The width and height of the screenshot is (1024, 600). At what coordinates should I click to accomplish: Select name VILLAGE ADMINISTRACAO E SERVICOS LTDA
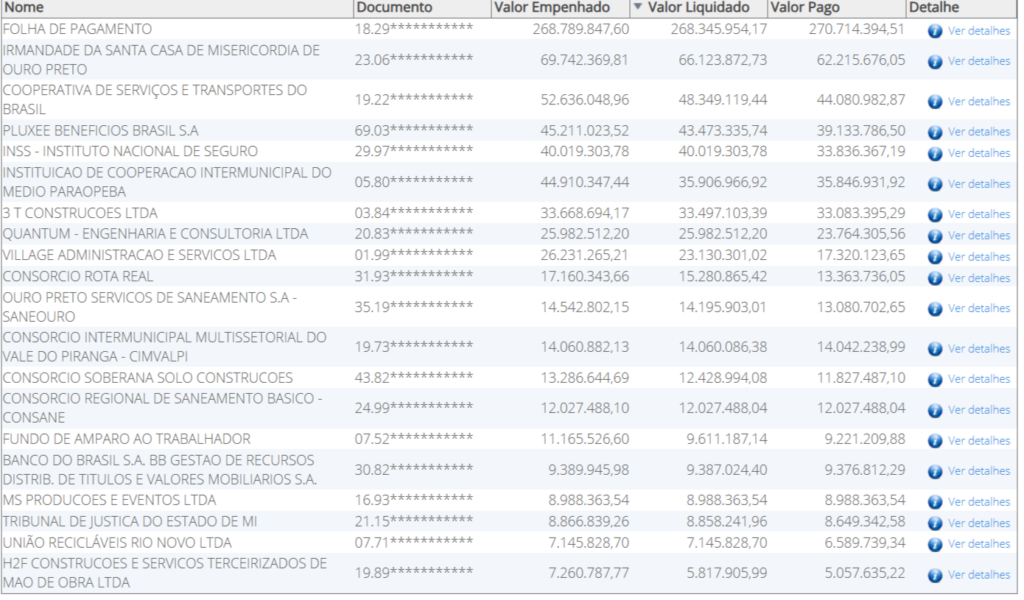140,255
